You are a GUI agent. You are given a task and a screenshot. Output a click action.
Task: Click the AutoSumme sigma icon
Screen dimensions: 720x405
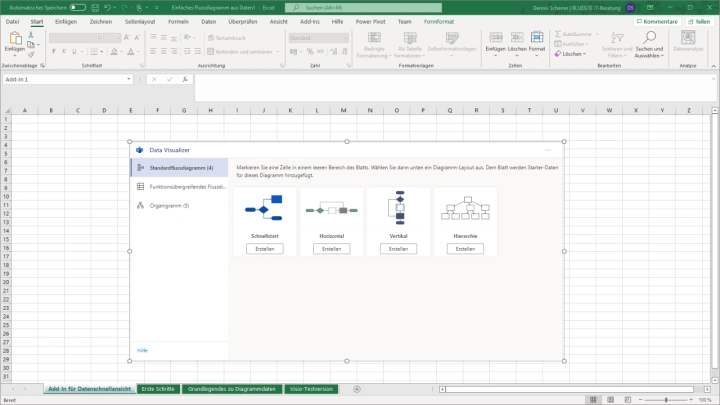coord(558,34)
